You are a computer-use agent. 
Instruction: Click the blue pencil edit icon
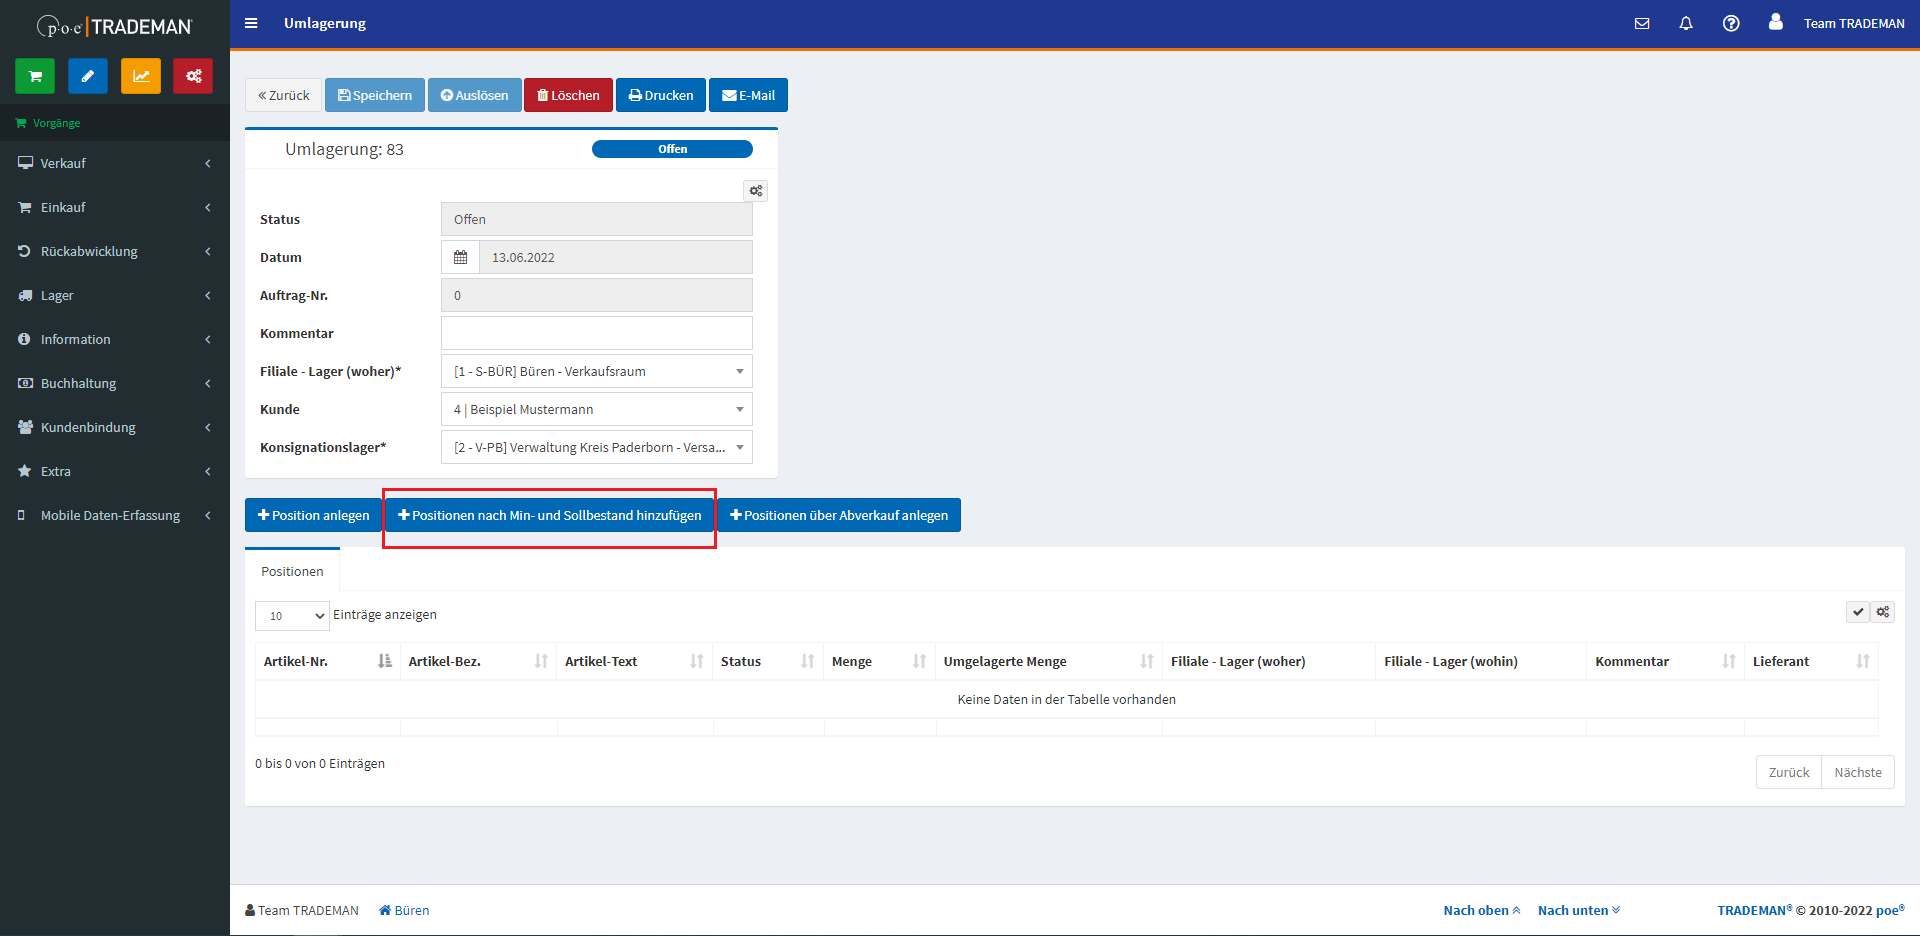88,76
